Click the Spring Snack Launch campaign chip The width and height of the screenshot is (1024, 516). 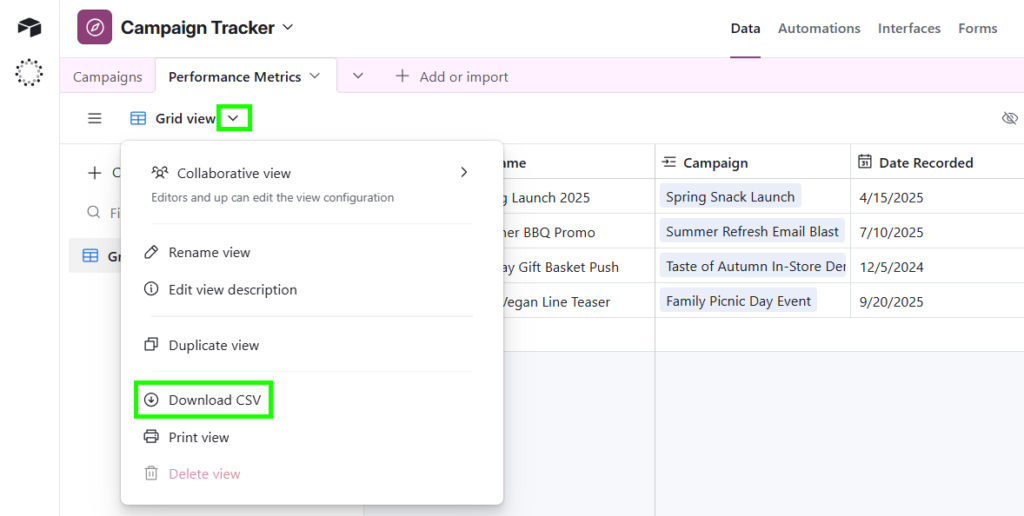pyautogui.click(x=730, y=197)
